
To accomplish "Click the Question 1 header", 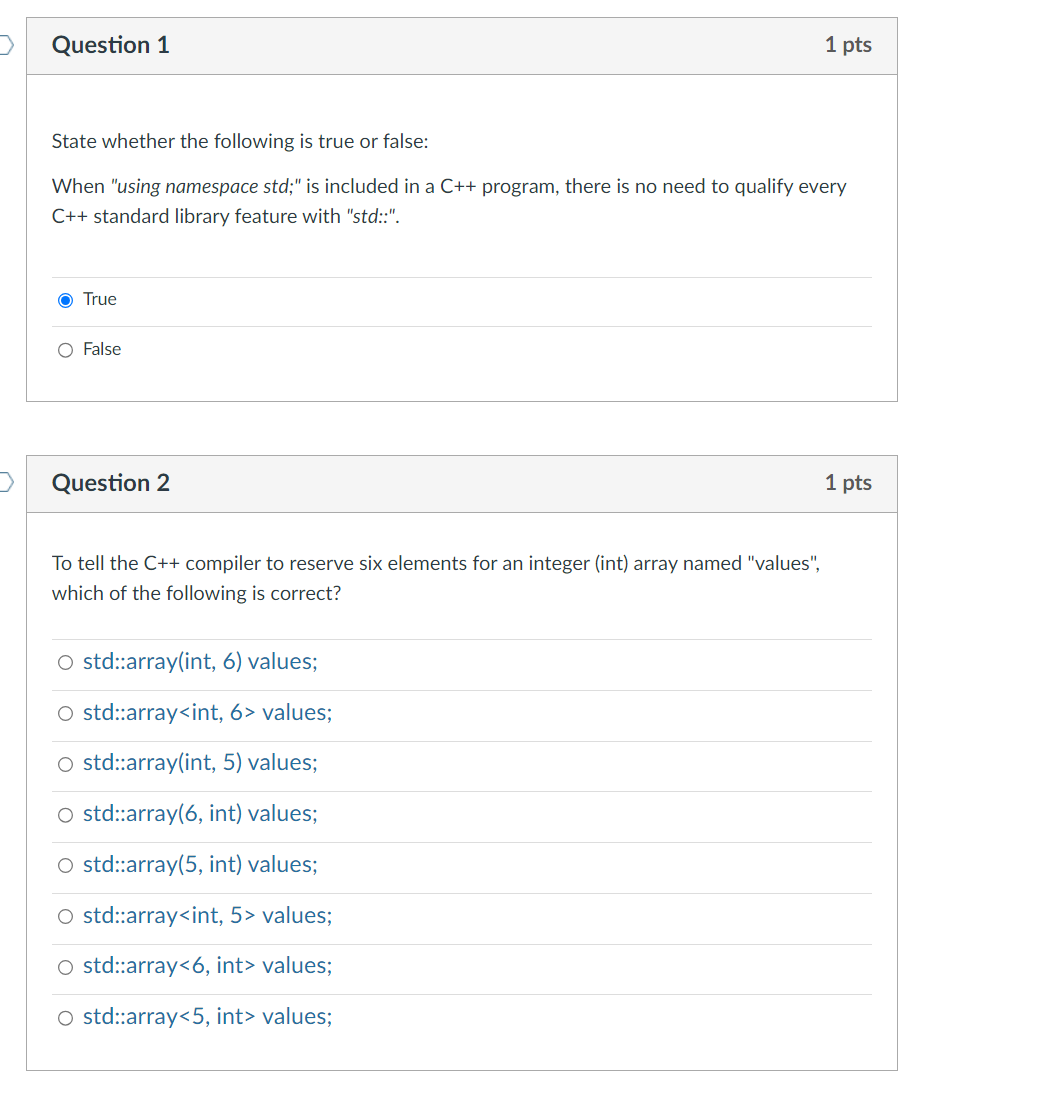I will [110, 44].
